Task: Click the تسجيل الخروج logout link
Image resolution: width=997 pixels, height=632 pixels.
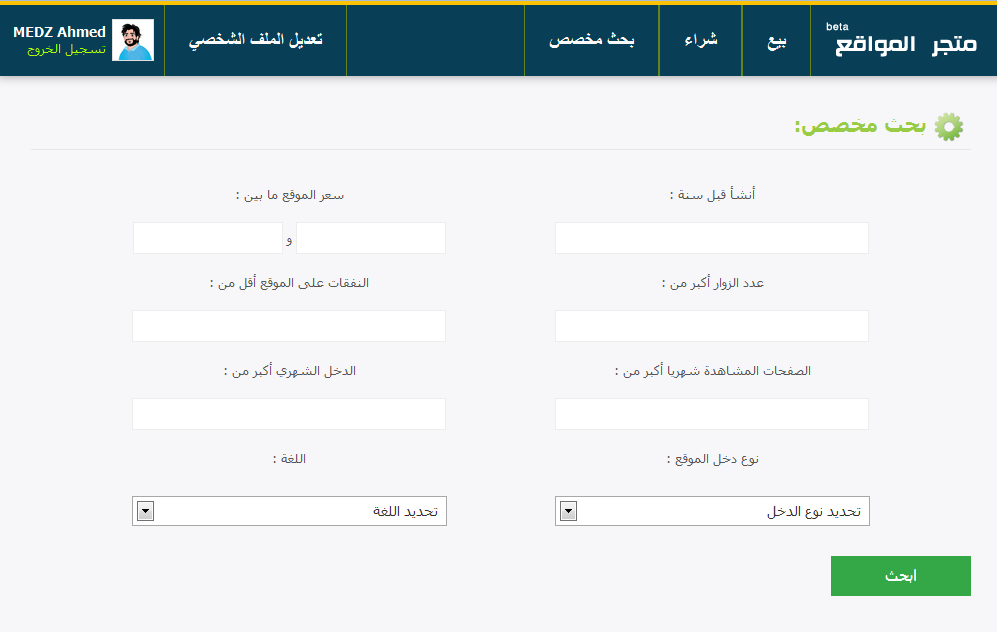Action: tap(67, 49)
